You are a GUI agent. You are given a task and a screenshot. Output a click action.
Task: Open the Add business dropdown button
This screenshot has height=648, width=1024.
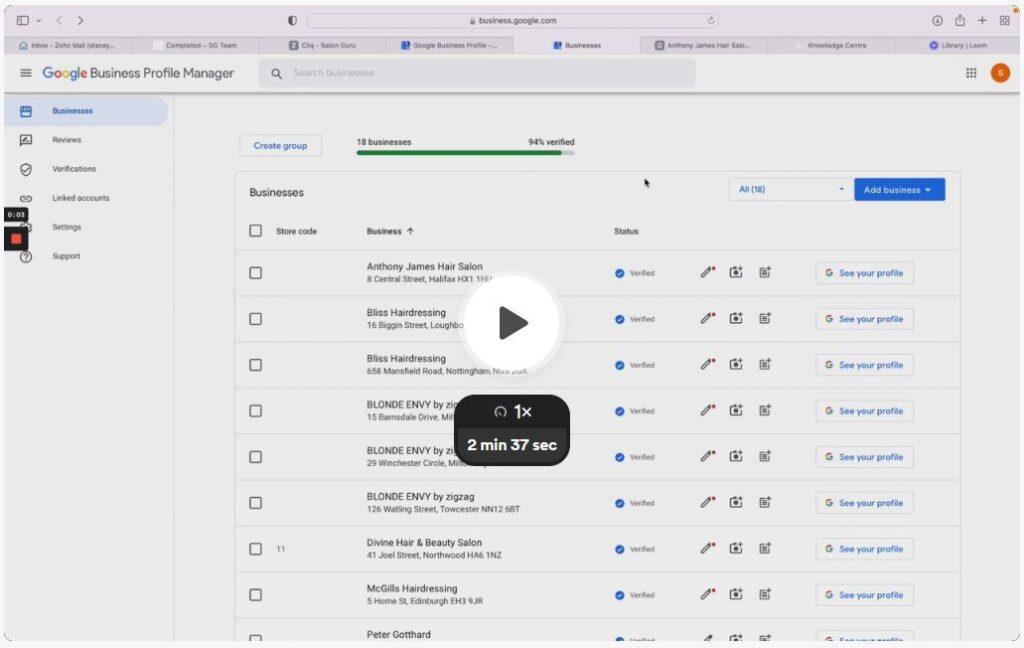point(899,189)
